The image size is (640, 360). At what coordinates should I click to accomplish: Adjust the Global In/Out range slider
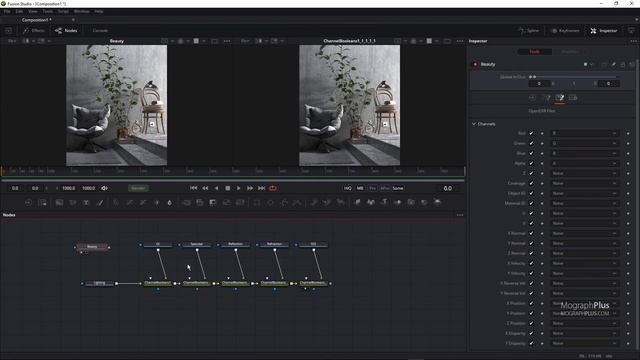[573, 77]
